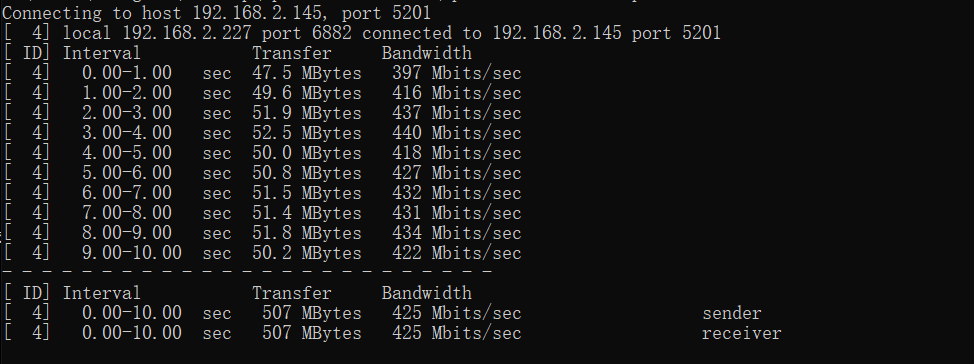This screenshot has width=974, height=364.
Task: Click the 'sender' summary label
Action: click(732, 313)
